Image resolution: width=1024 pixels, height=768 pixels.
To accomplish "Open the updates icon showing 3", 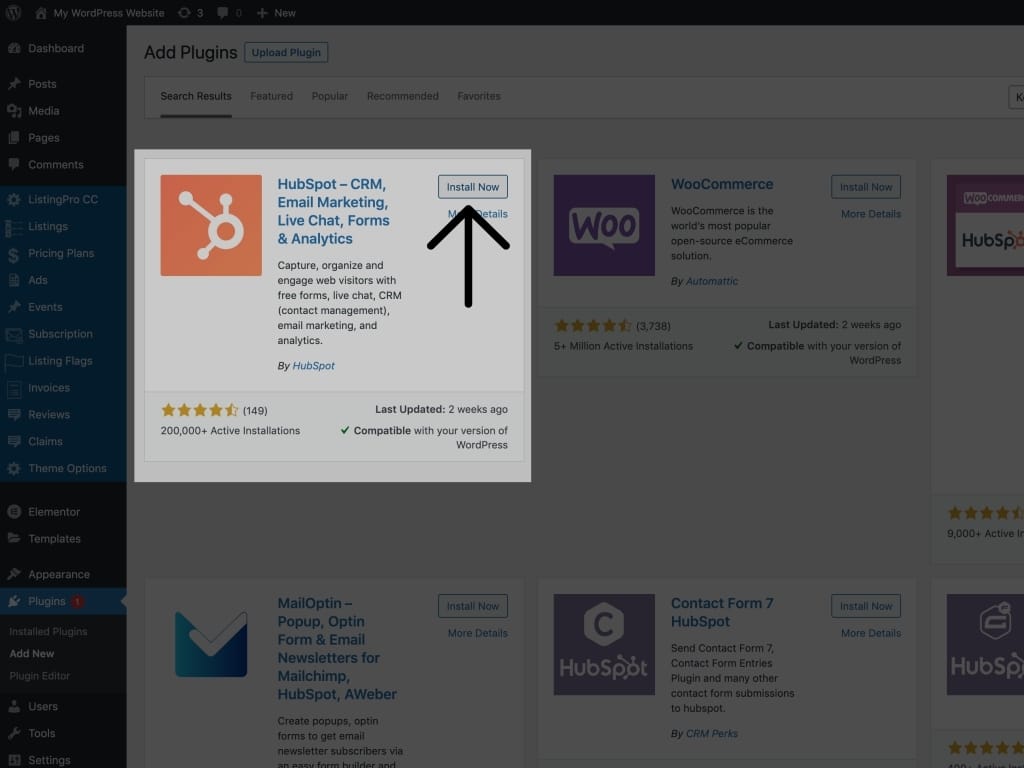I will [190, 13].
